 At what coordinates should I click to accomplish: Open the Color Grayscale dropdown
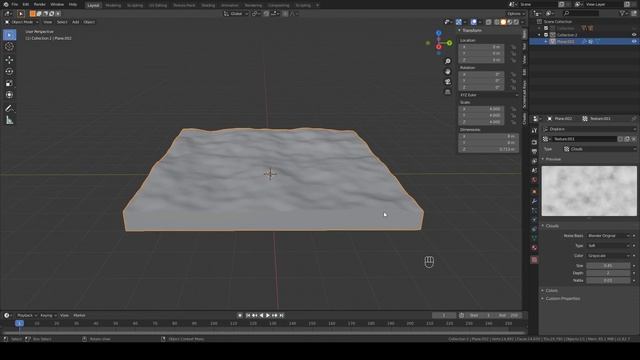point(608,256)
